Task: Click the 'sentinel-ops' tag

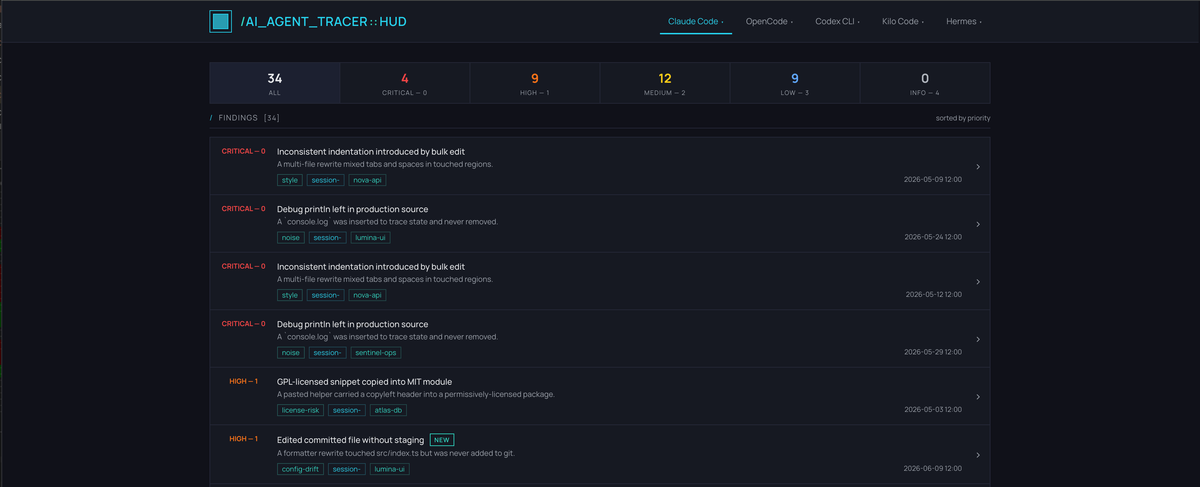Action: click(376, 352)
